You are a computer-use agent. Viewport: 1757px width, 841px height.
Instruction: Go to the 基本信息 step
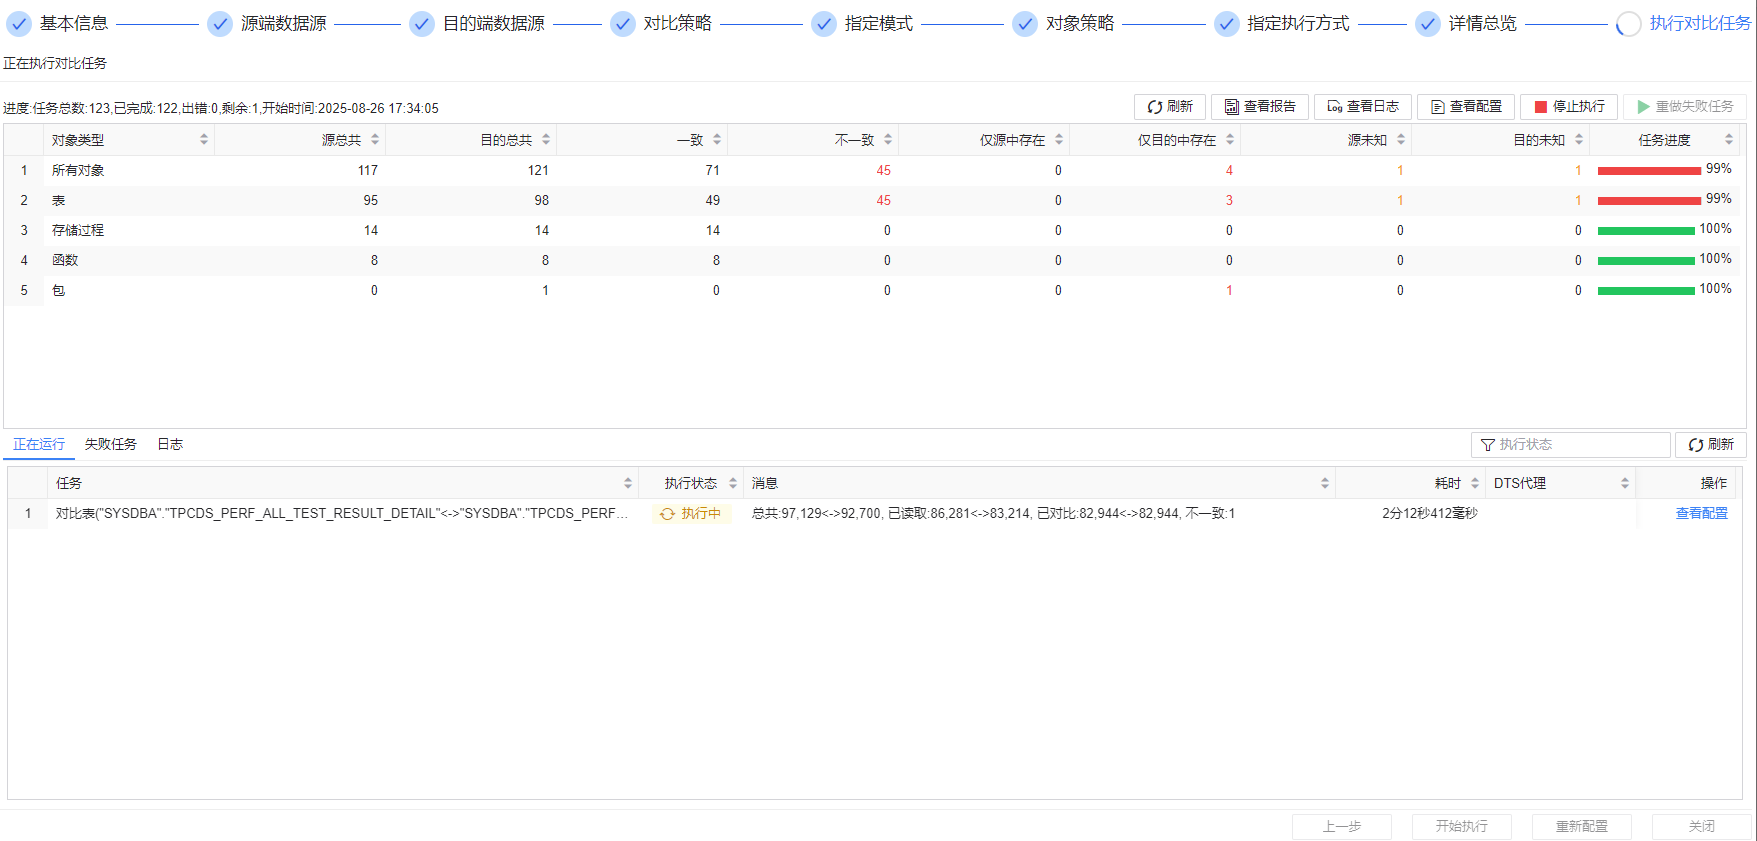(74, 24)
